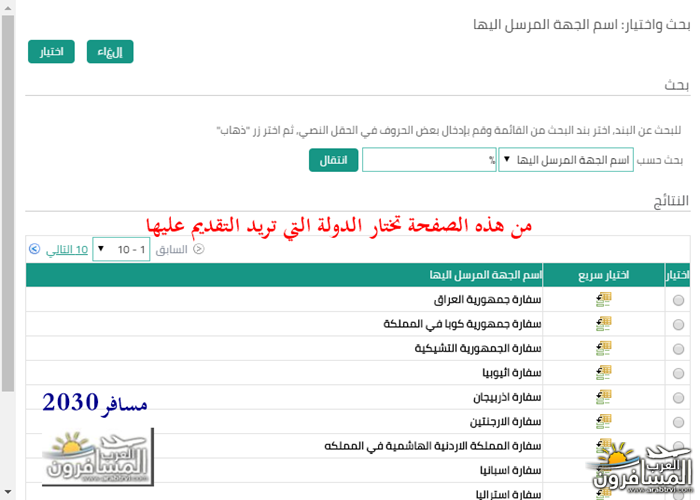Click the اختيار سريع column header
Image resolution: width=700 pixels, height=500 pixels.
(x=604, y=275)
